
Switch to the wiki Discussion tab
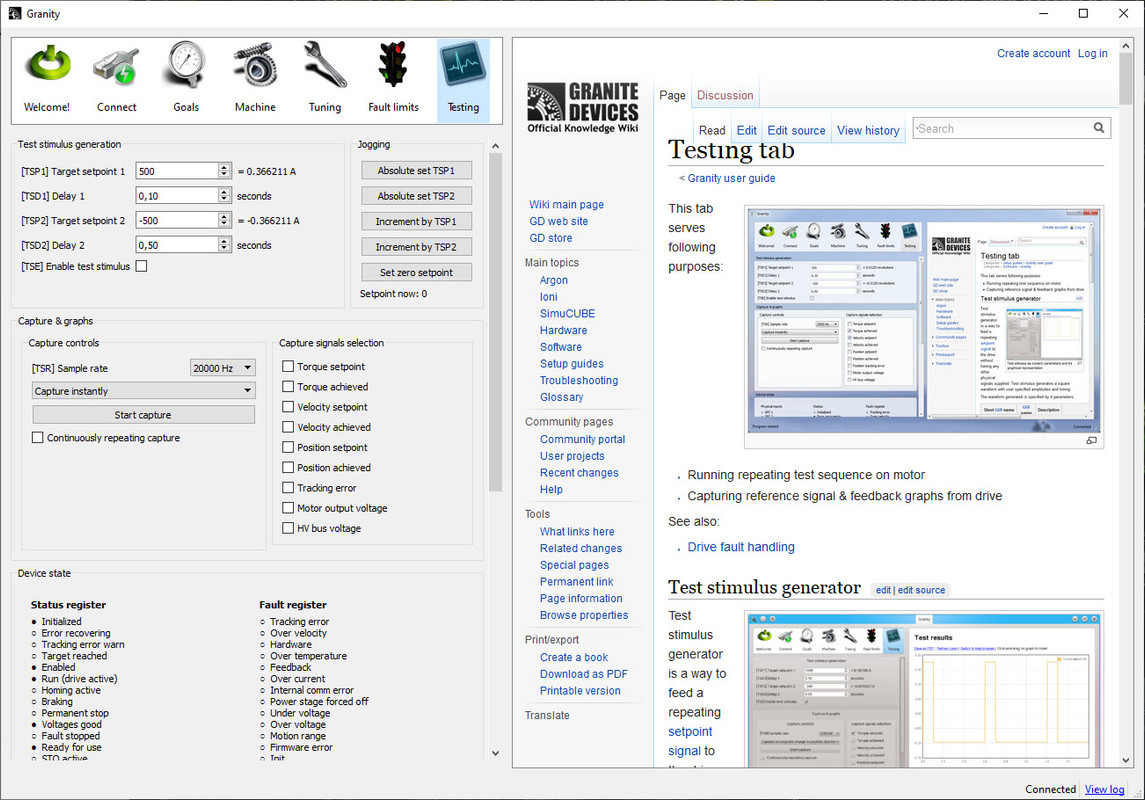click(724, 95)
